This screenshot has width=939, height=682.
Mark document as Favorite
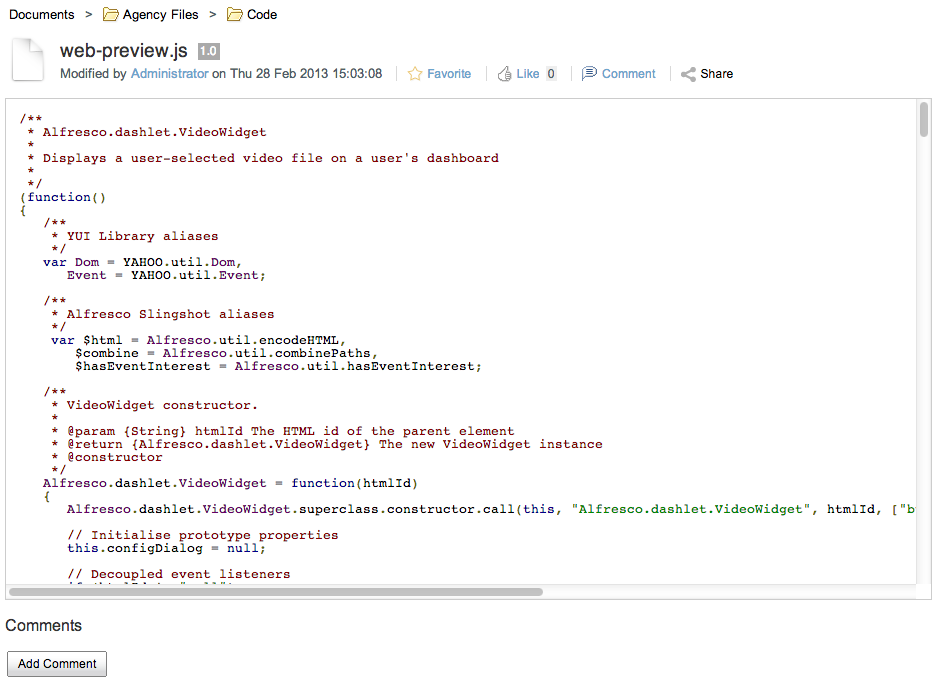449,74
